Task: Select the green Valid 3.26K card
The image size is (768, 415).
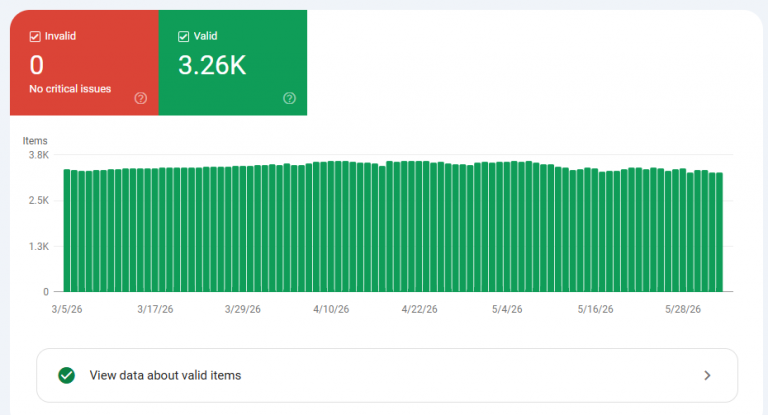Action: [x=233, y=63]
